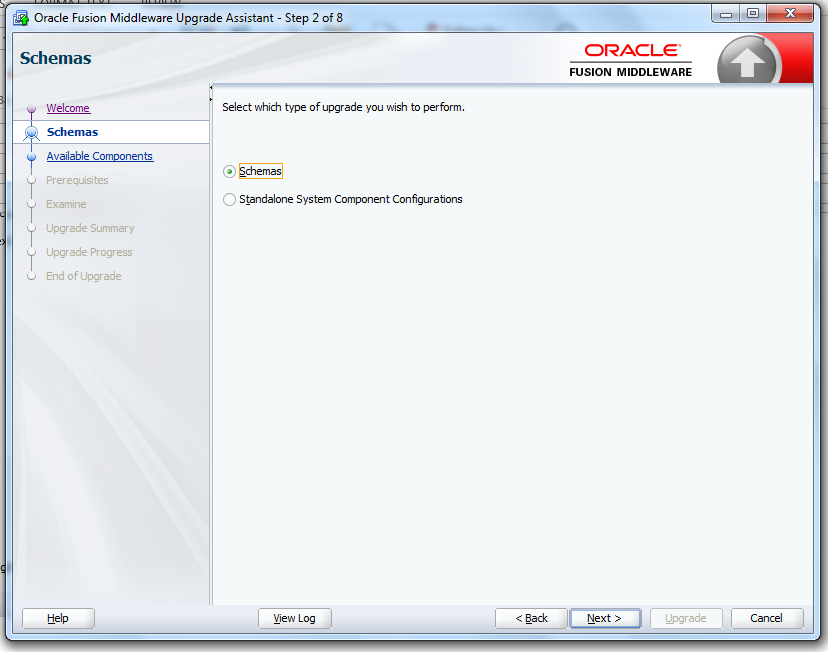Close the Upgrade Assistant window
The height and width of the screenshot is (652, 828).
click(790, 14)
